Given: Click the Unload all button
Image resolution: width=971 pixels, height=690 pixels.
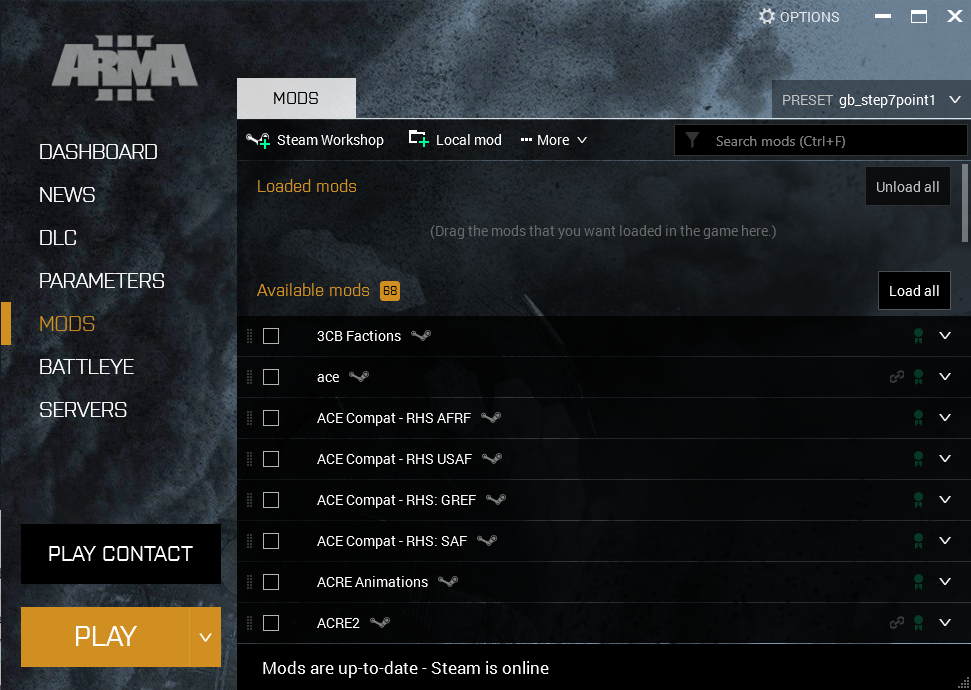Looking at the screenshot, I should 907,186.
